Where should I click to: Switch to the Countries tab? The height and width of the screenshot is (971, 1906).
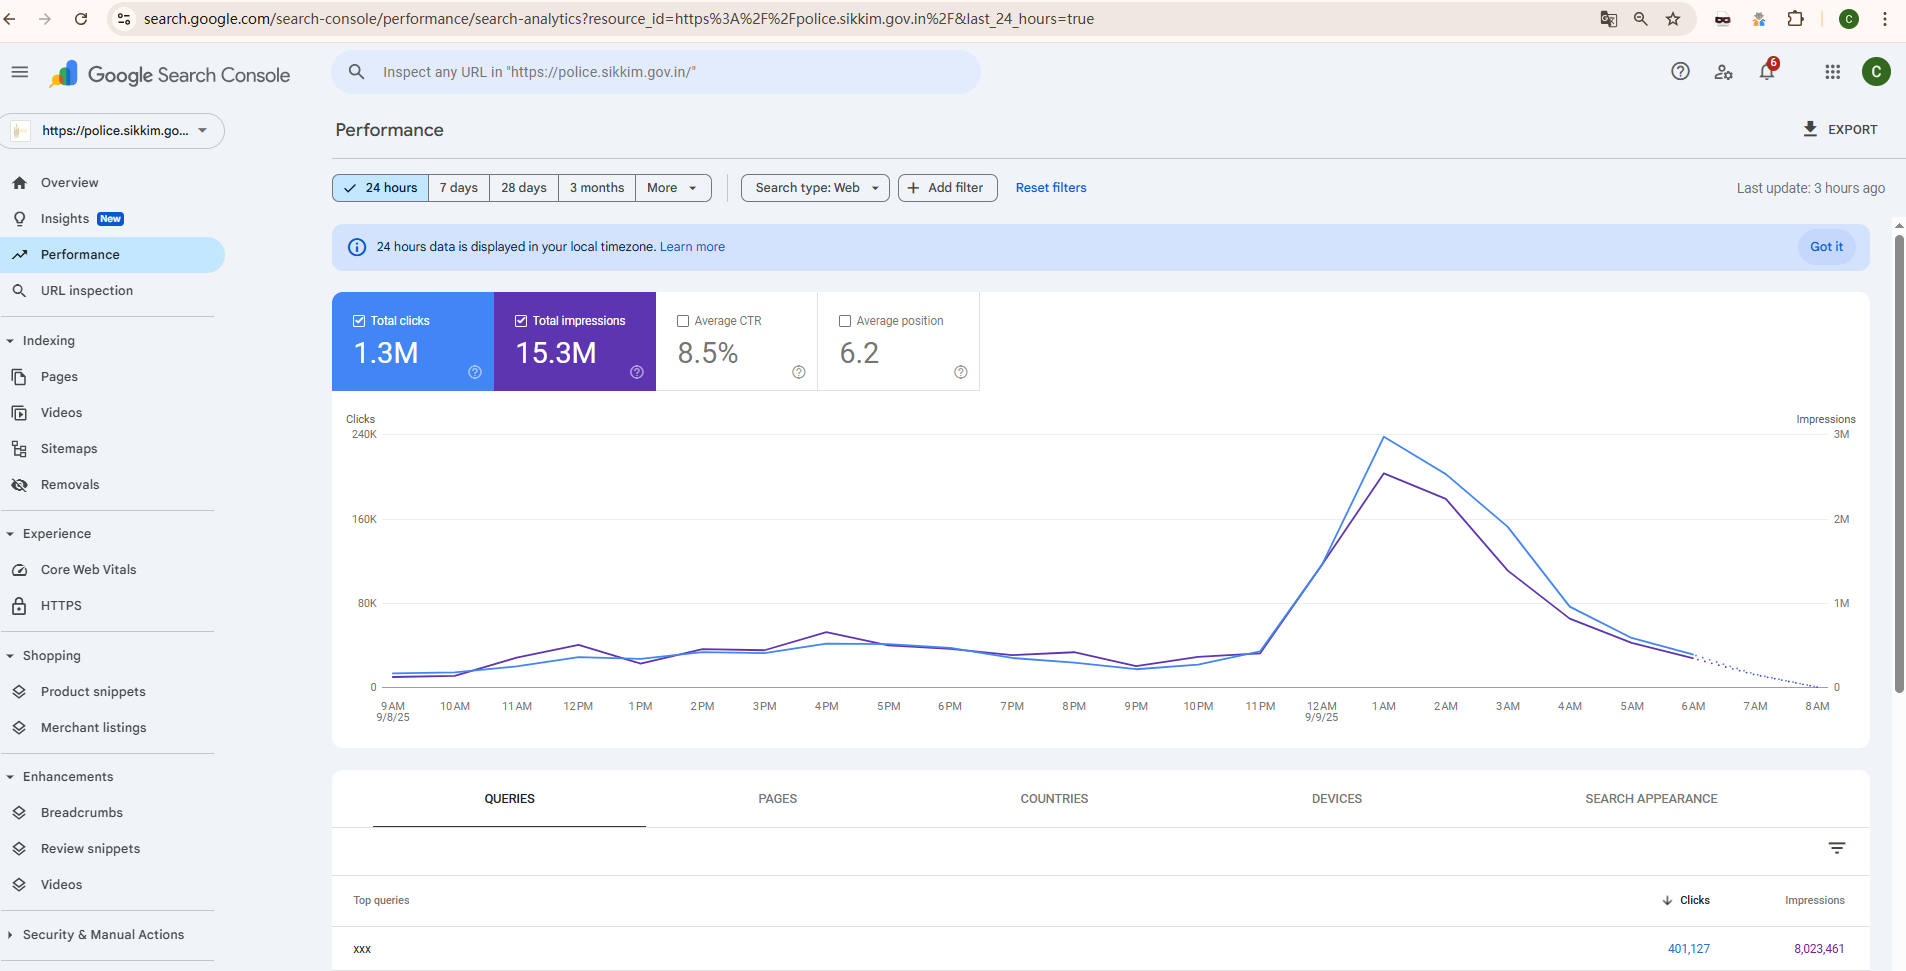1054,799
